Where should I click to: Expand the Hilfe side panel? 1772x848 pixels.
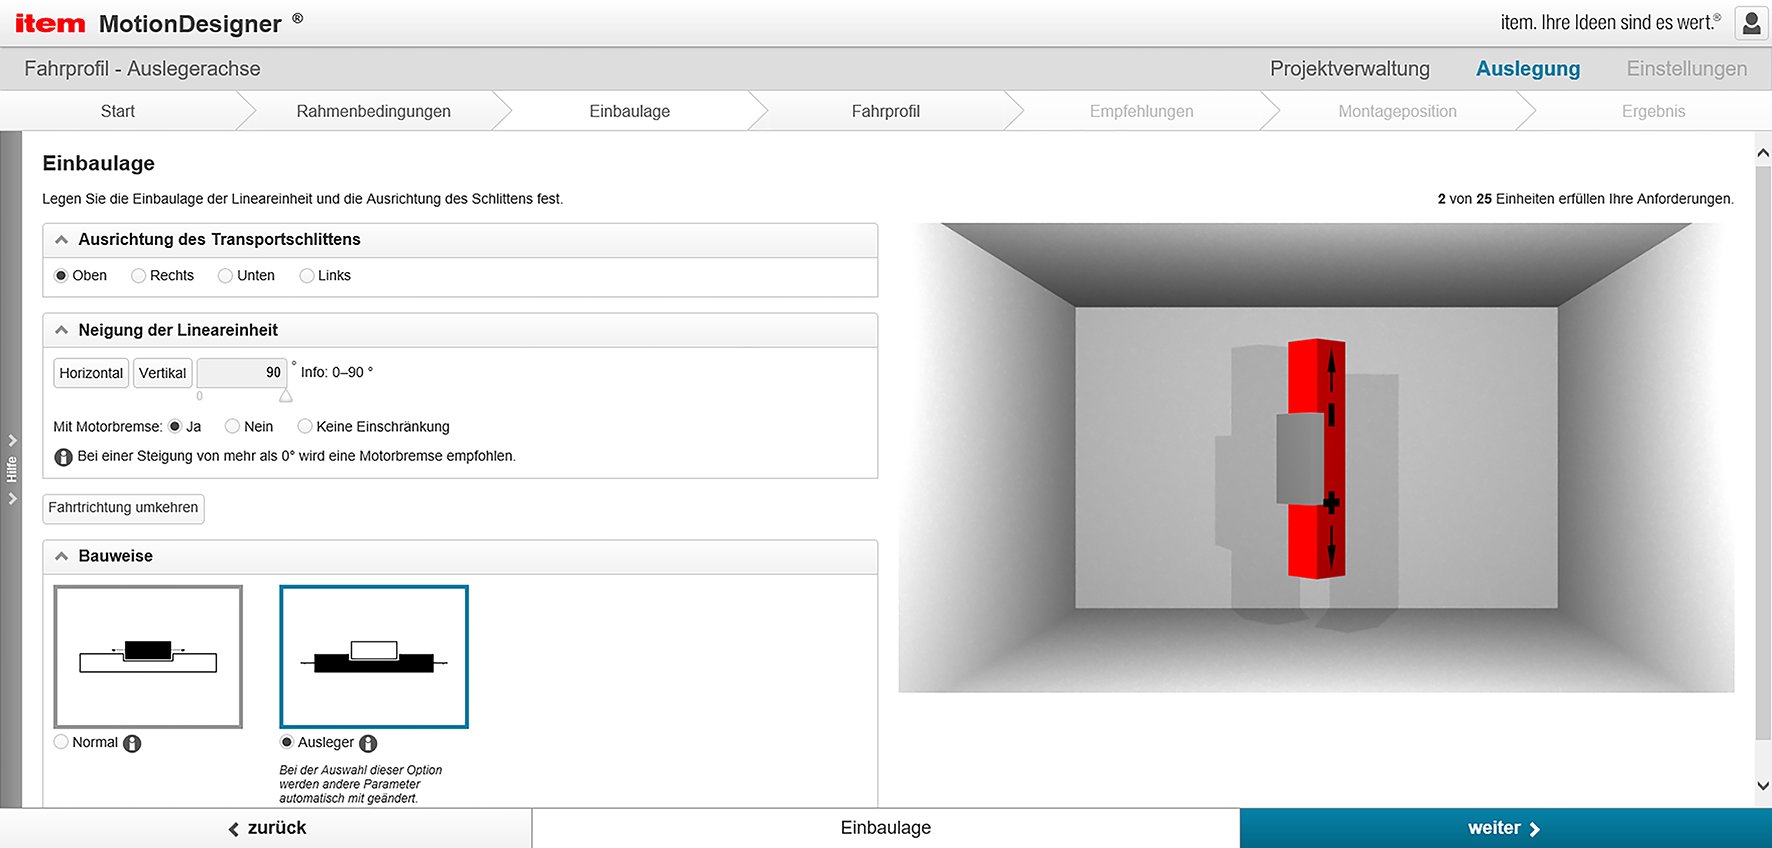(11, 469)
